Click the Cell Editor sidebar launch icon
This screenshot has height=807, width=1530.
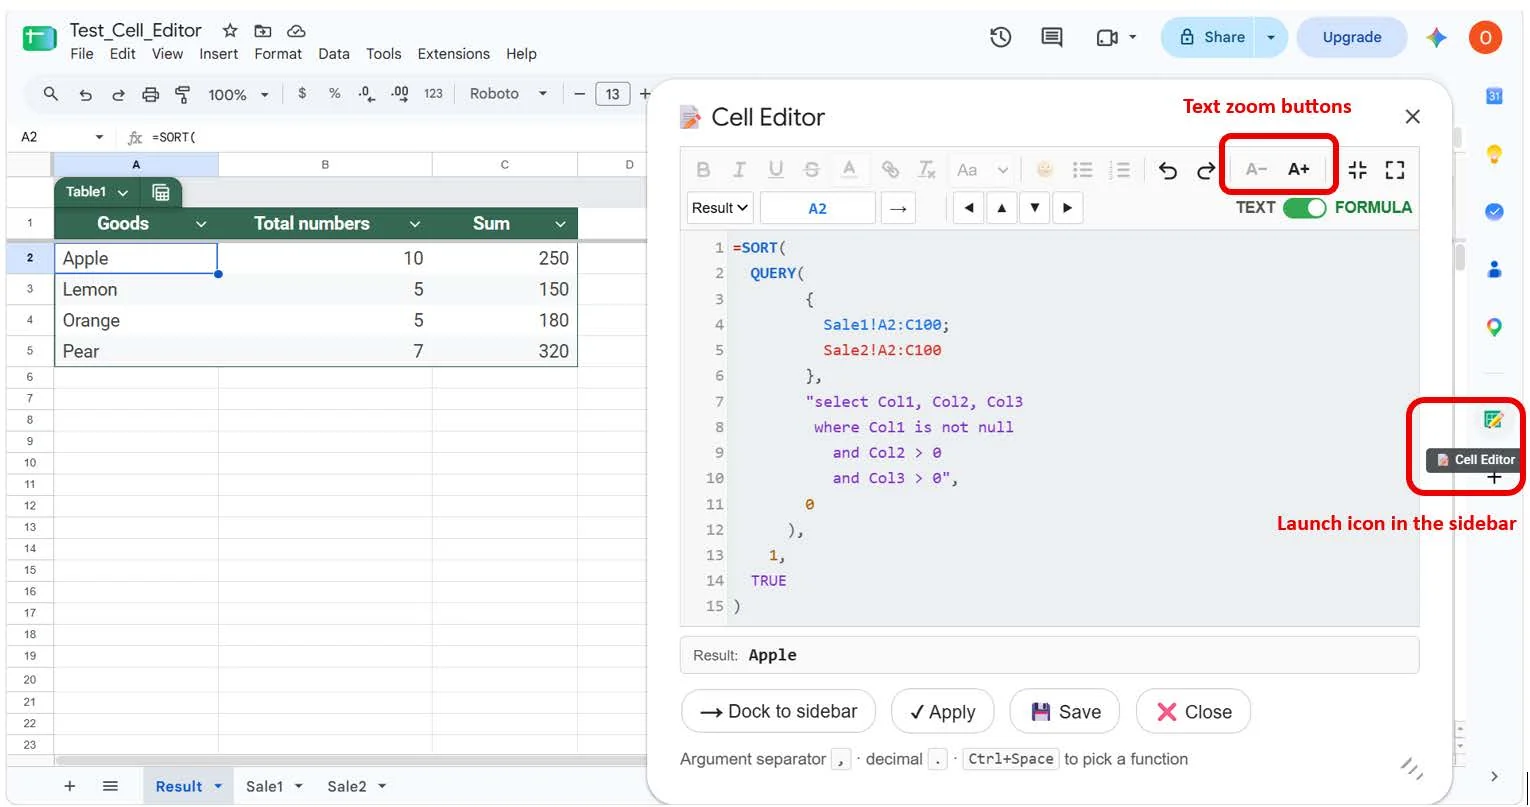pyautogui.click(x=1494, y=420)
